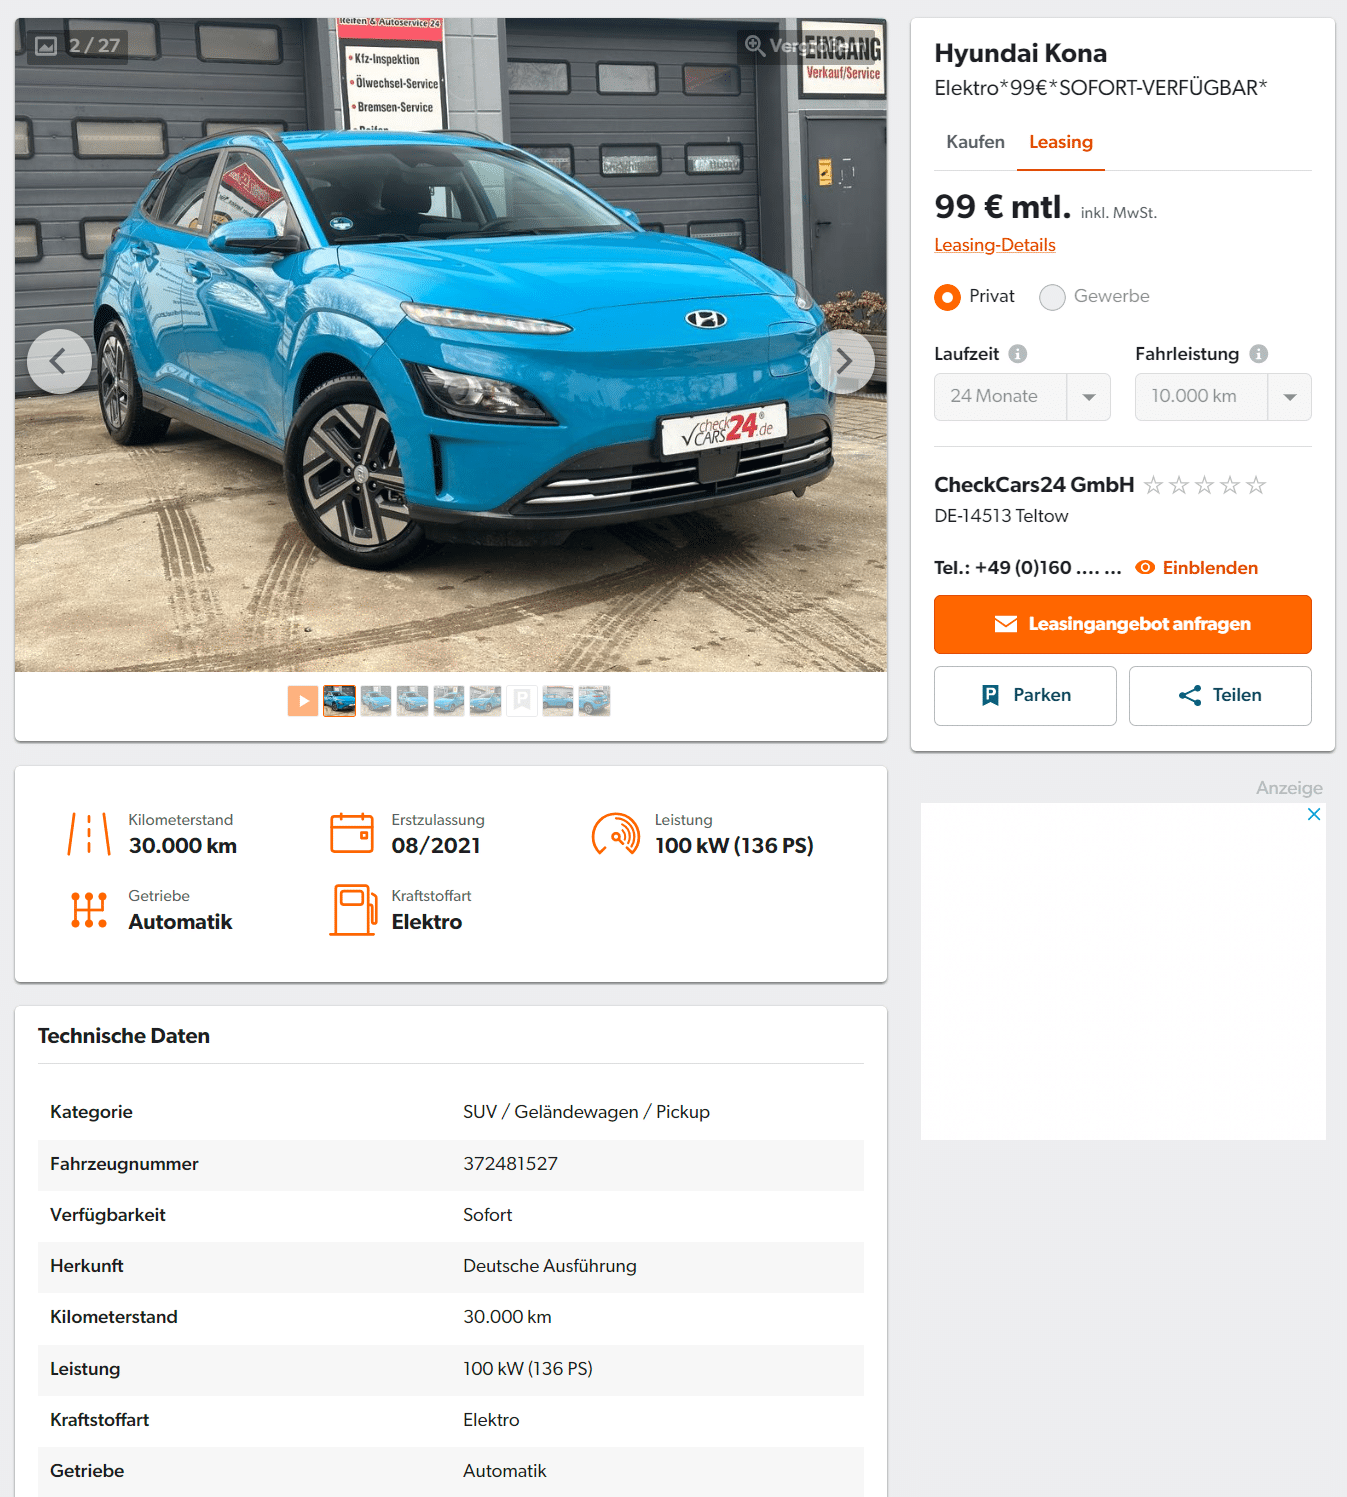1347x1497 pixels.
Task: Open the Leasing-Details link
Action: [x=995, y=245]
